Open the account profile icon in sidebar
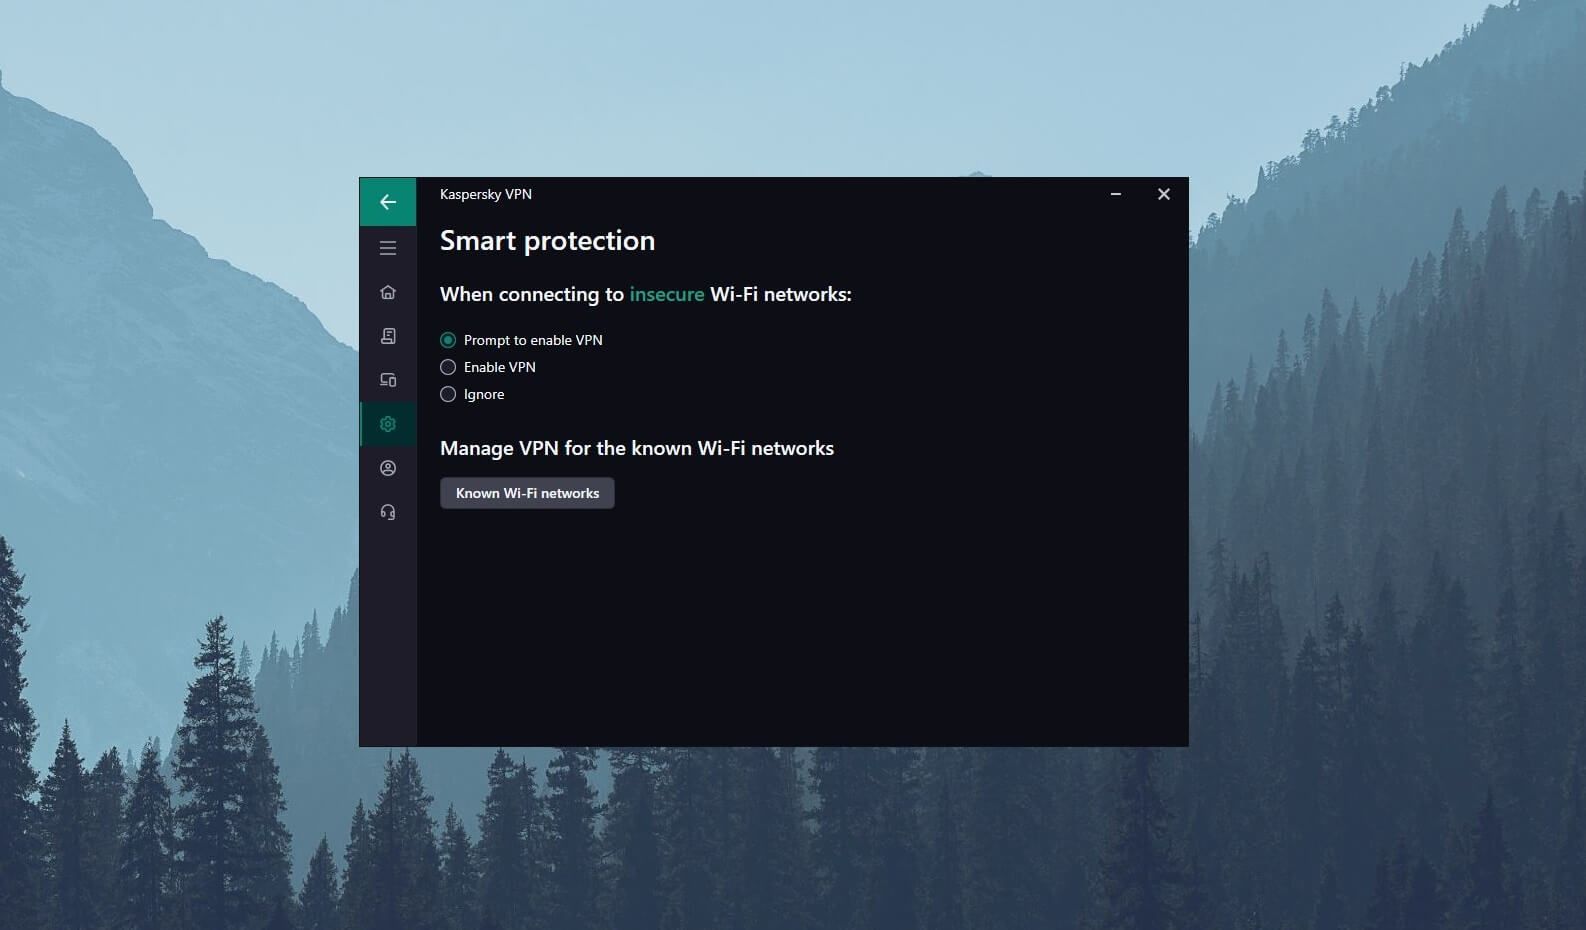 coord(388,468)
